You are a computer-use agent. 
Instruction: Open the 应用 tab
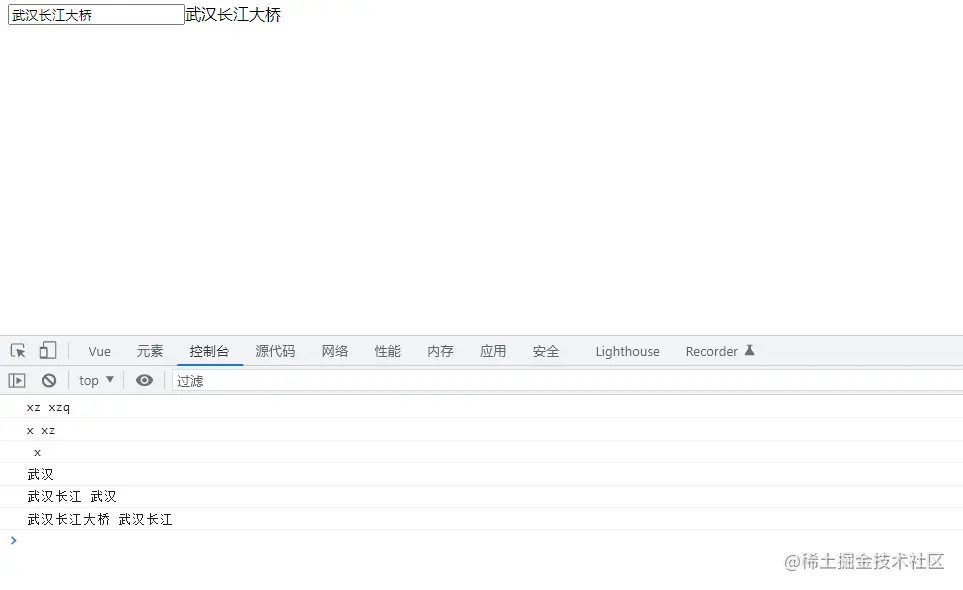click(493, 351)
